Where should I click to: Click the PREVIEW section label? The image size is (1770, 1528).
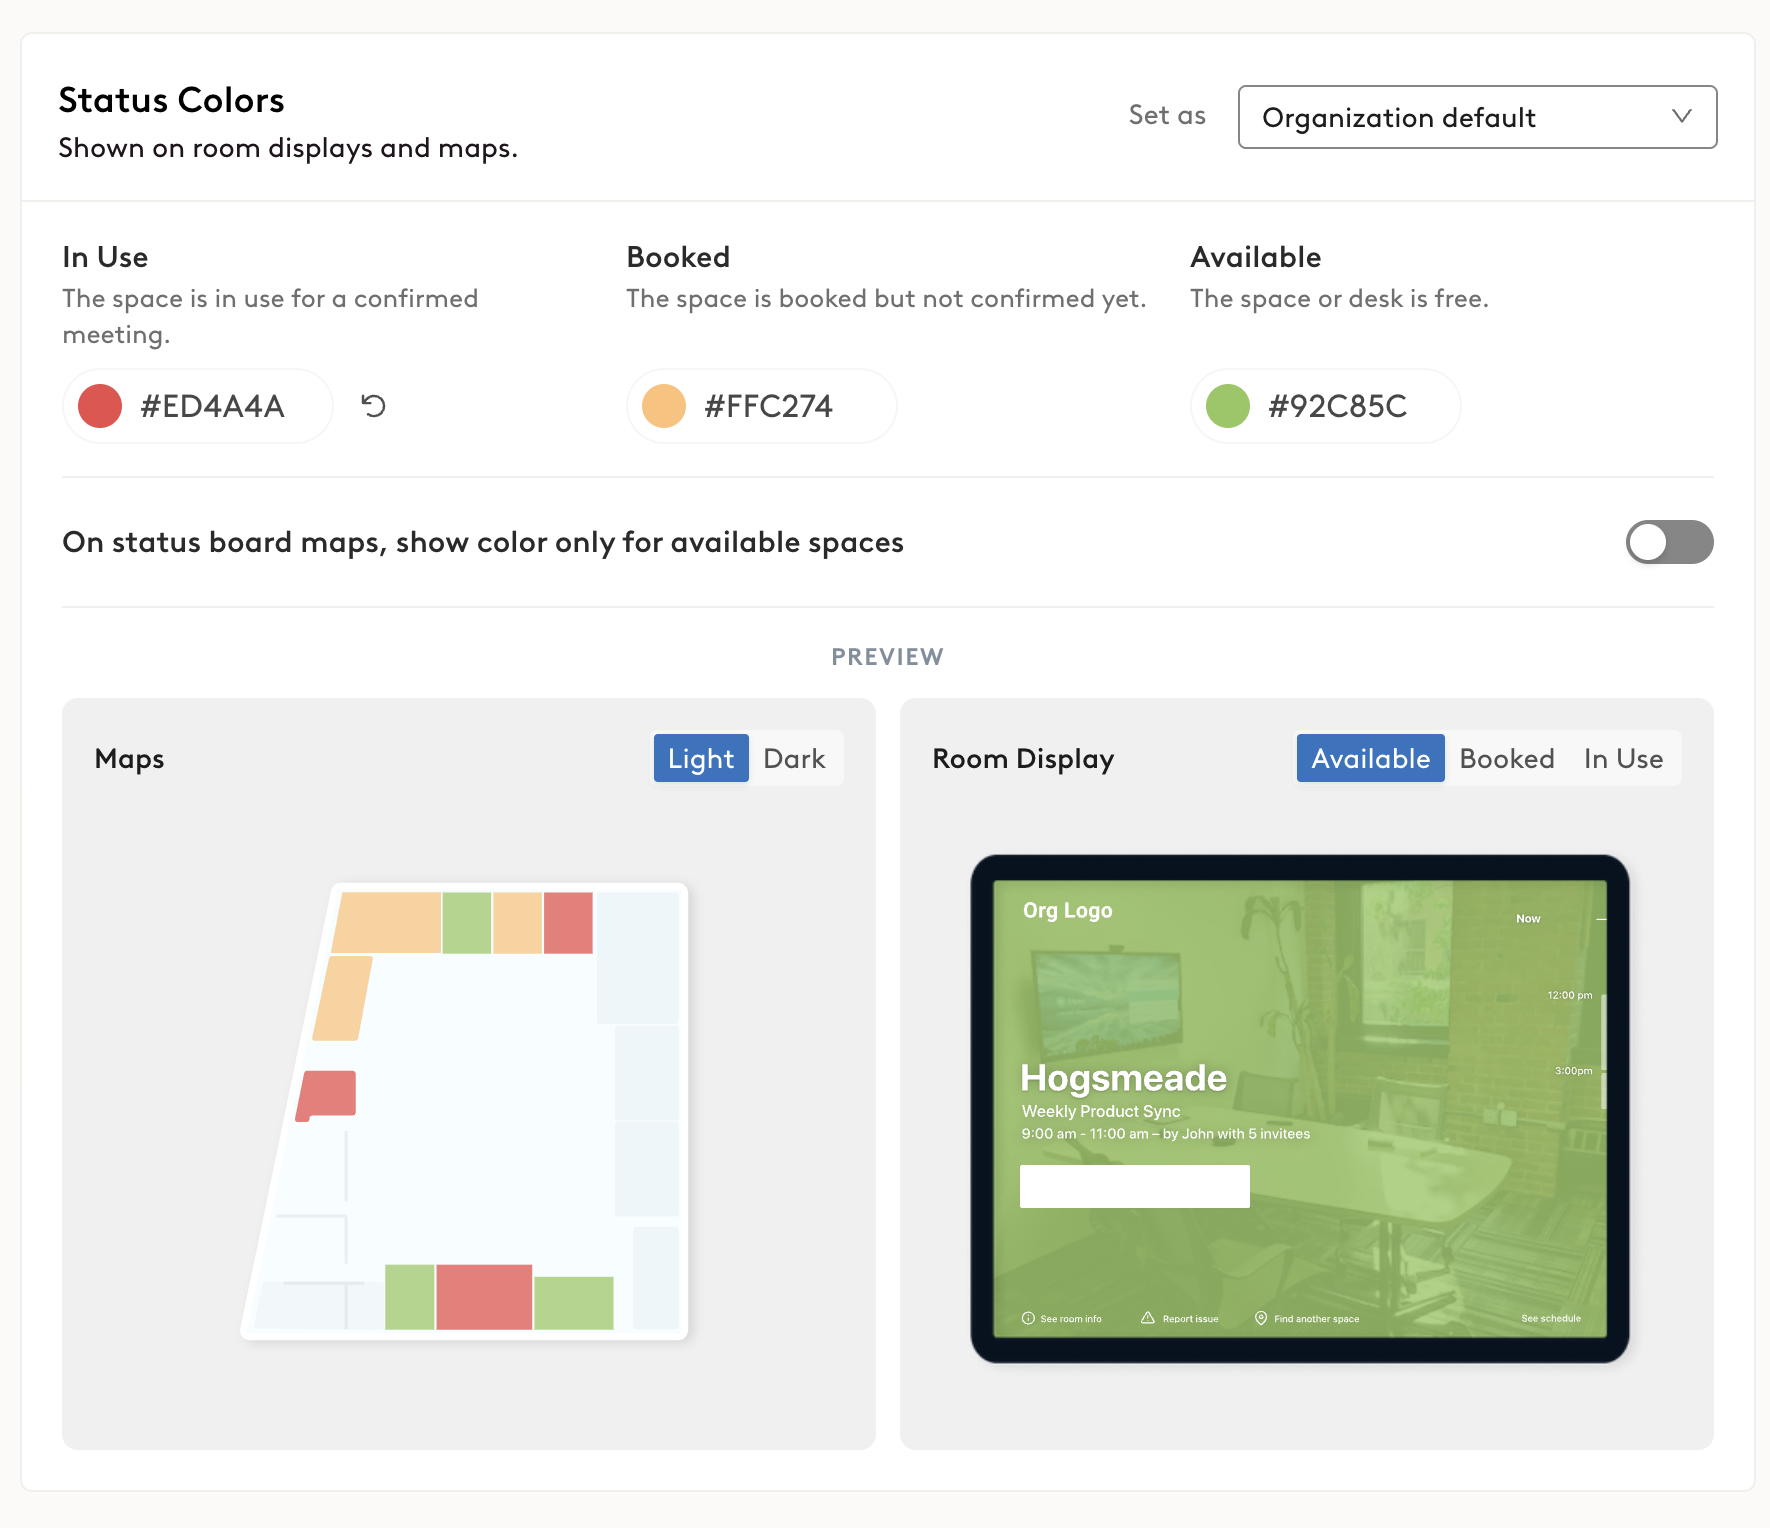click(888, 657)
